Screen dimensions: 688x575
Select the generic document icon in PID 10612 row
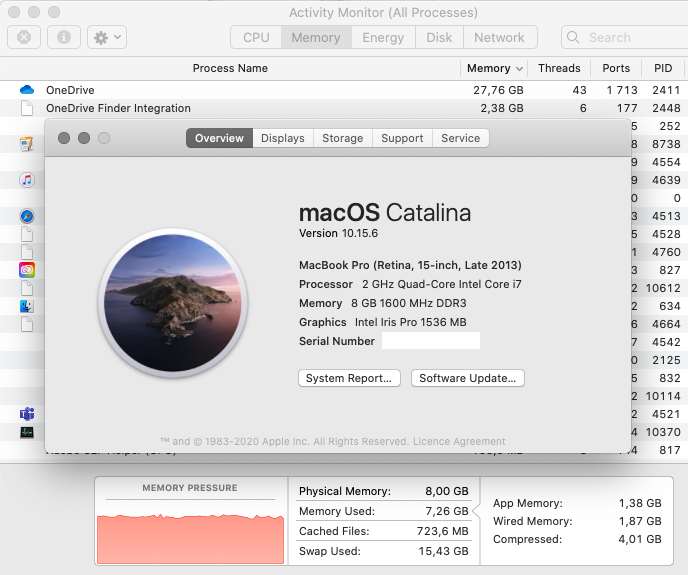pos(27,288)
